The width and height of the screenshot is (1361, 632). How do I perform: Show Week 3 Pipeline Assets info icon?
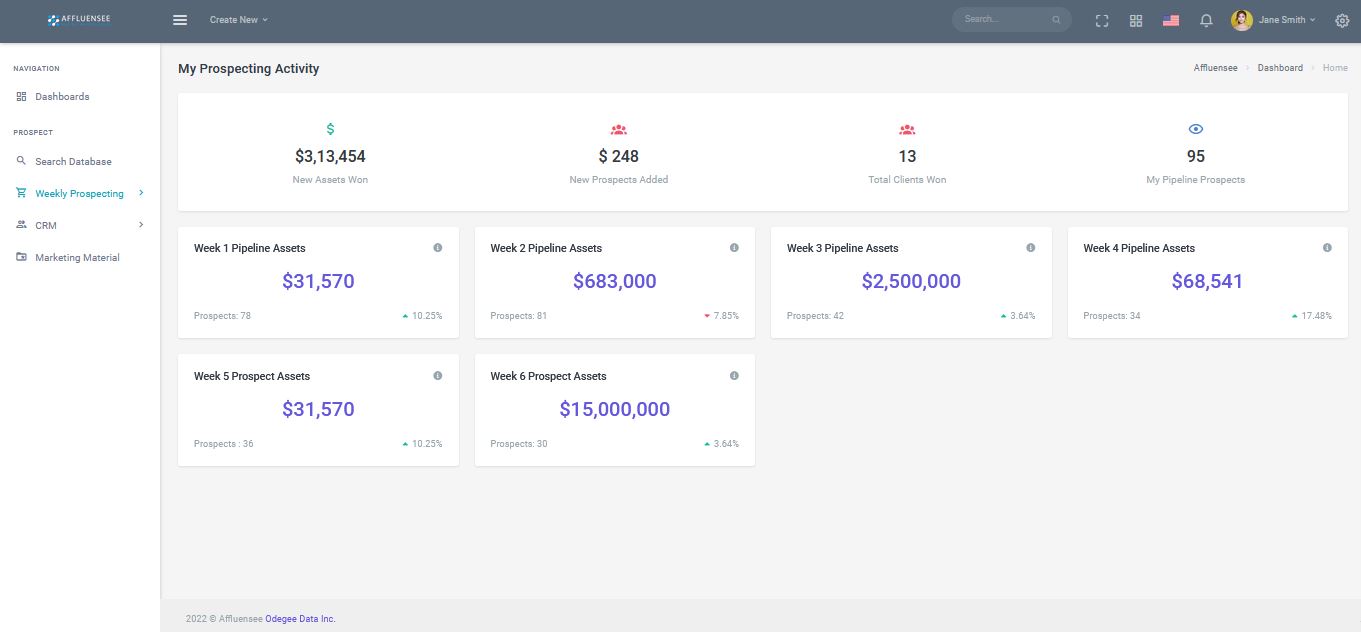point(1031,248)
